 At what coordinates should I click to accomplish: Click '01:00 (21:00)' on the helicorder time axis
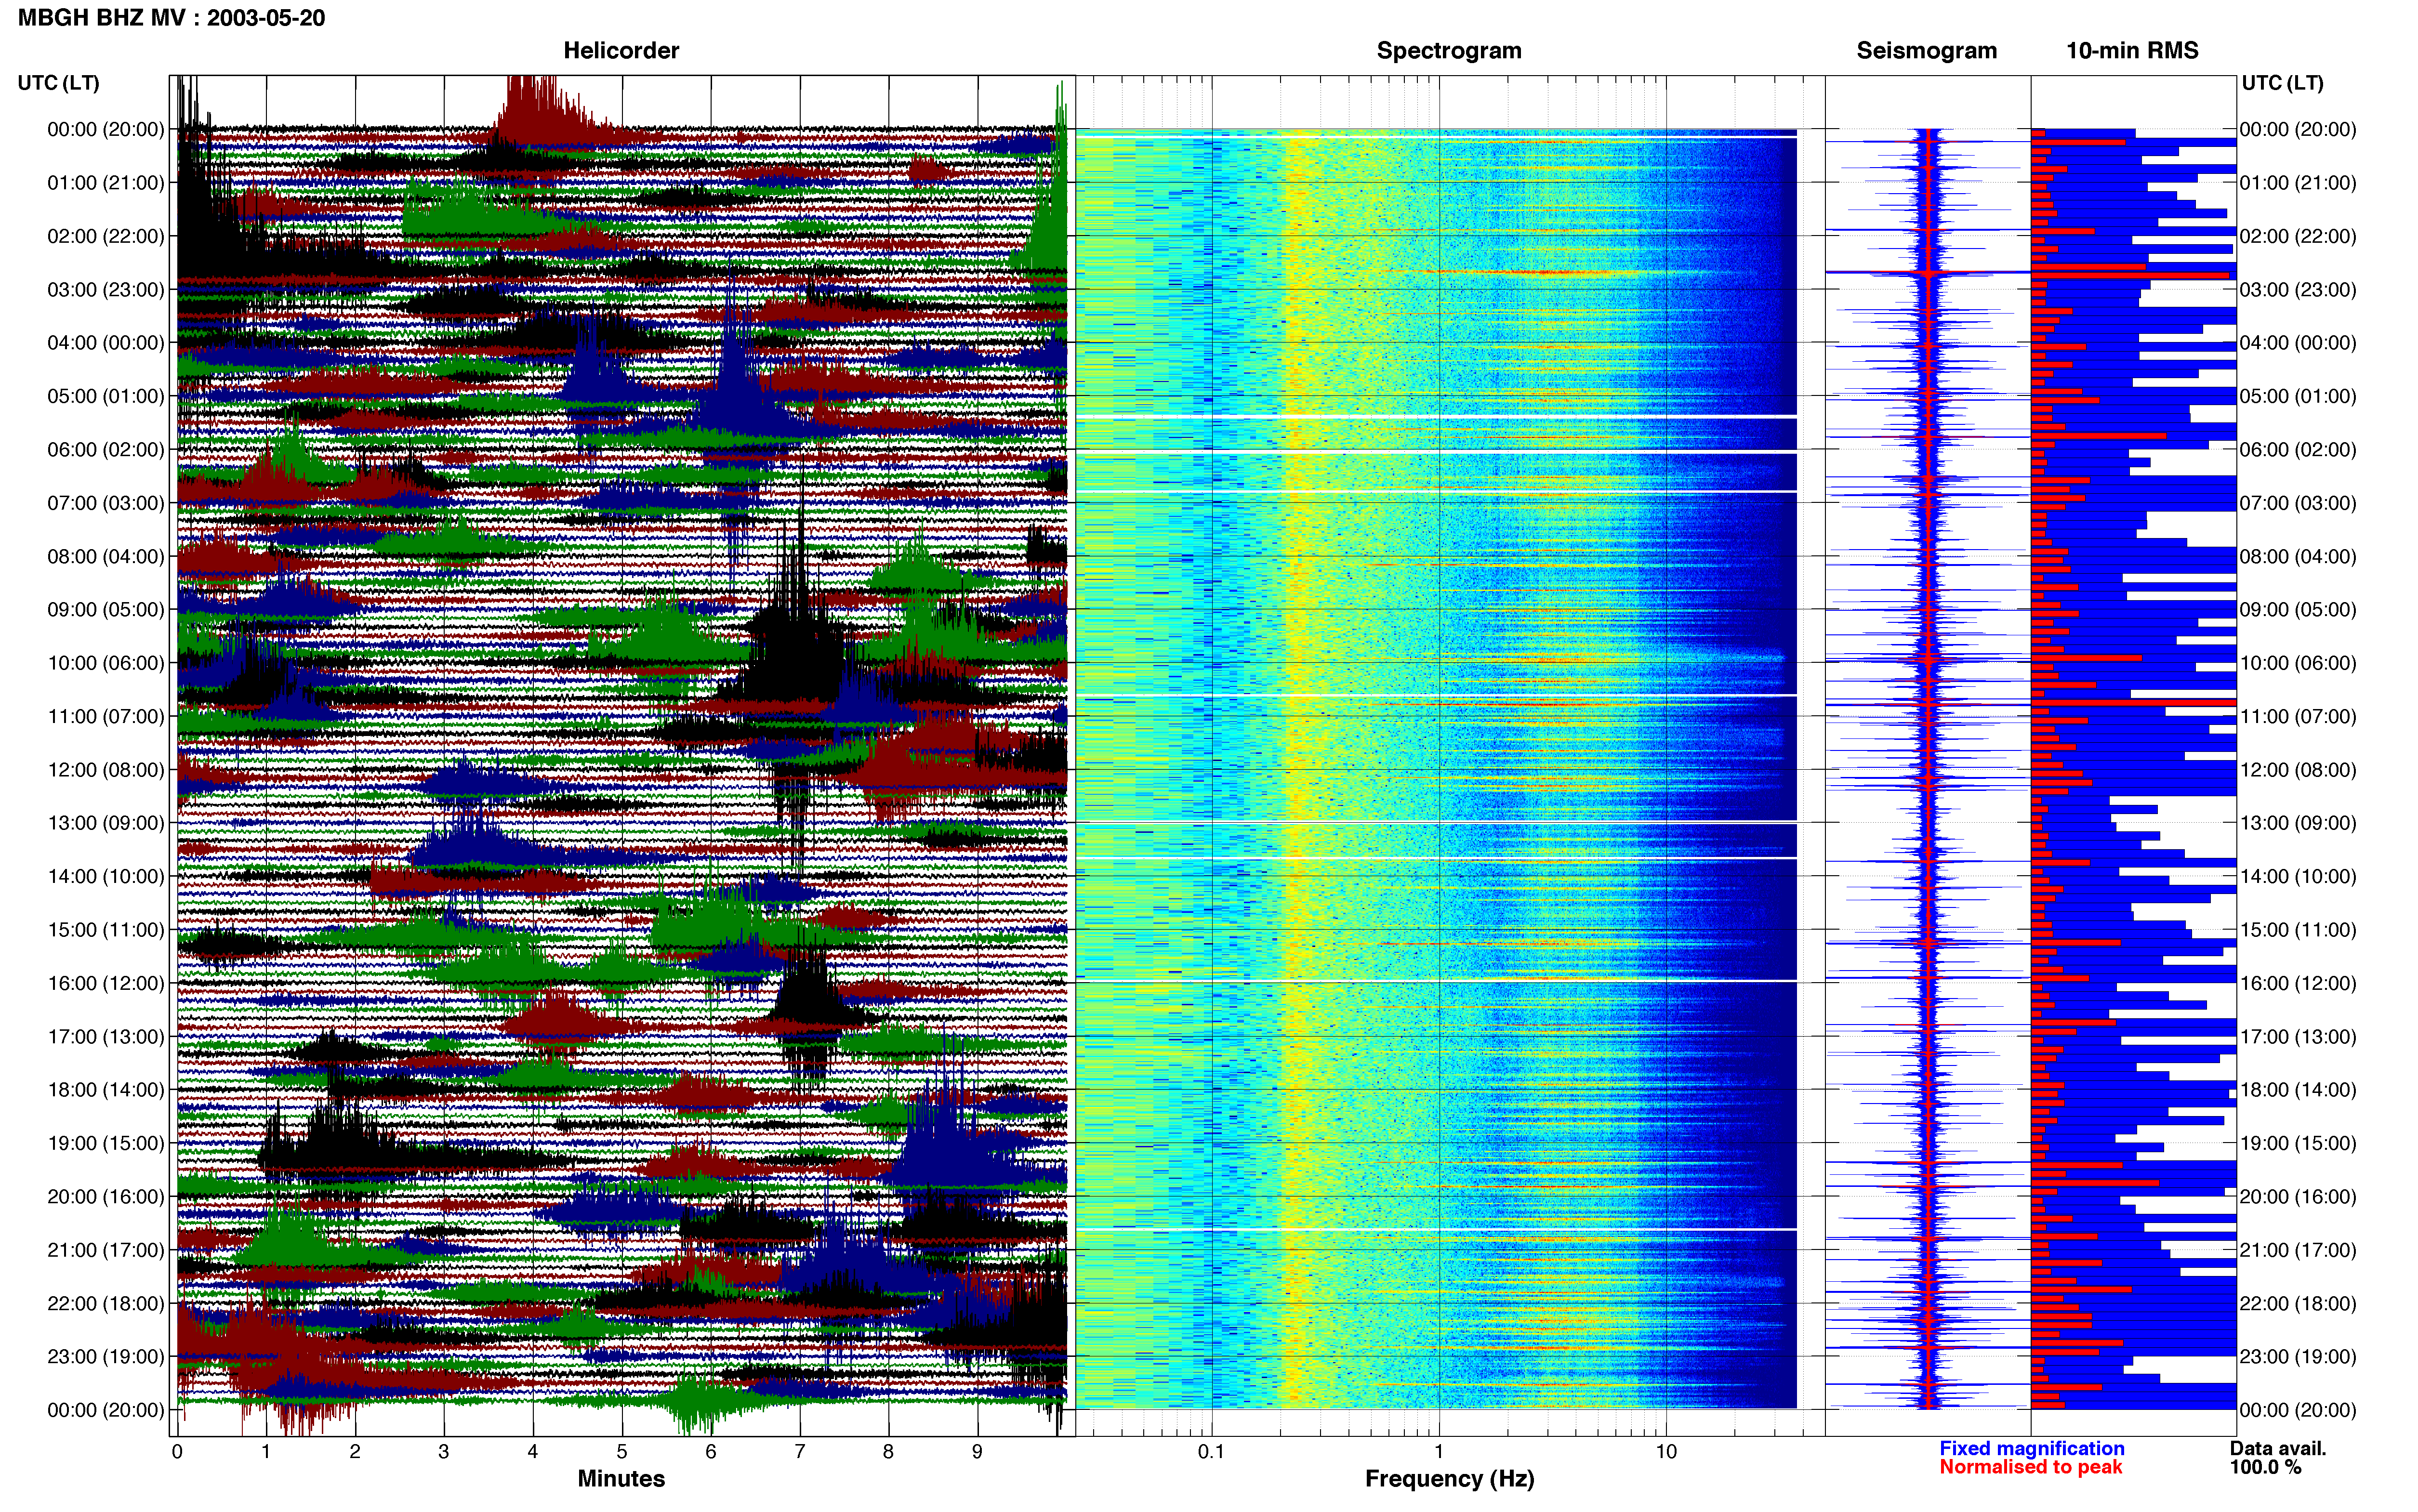(106, 183)
